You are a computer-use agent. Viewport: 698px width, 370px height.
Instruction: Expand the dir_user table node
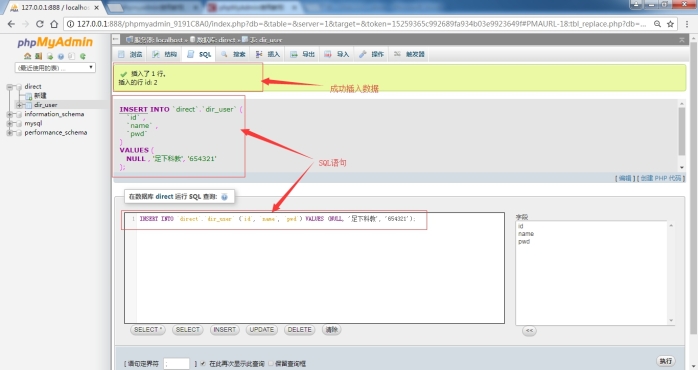click(x=19, y=105)
